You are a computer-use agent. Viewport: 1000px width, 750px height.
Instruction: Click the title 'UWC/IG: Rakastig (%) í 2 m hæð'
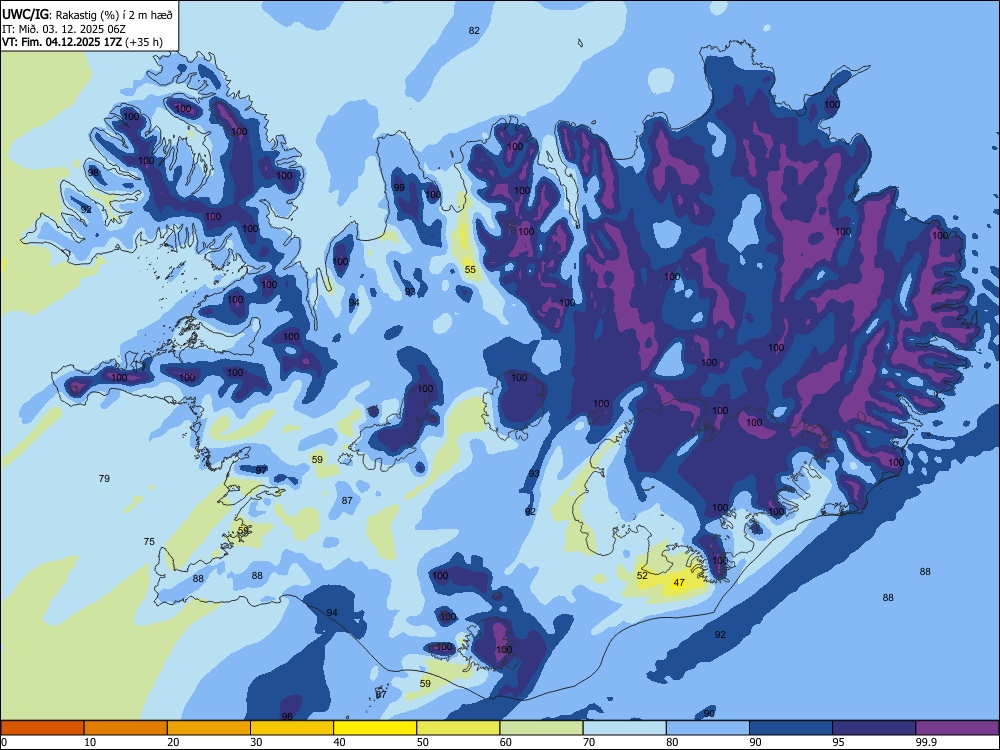point(87,14)
